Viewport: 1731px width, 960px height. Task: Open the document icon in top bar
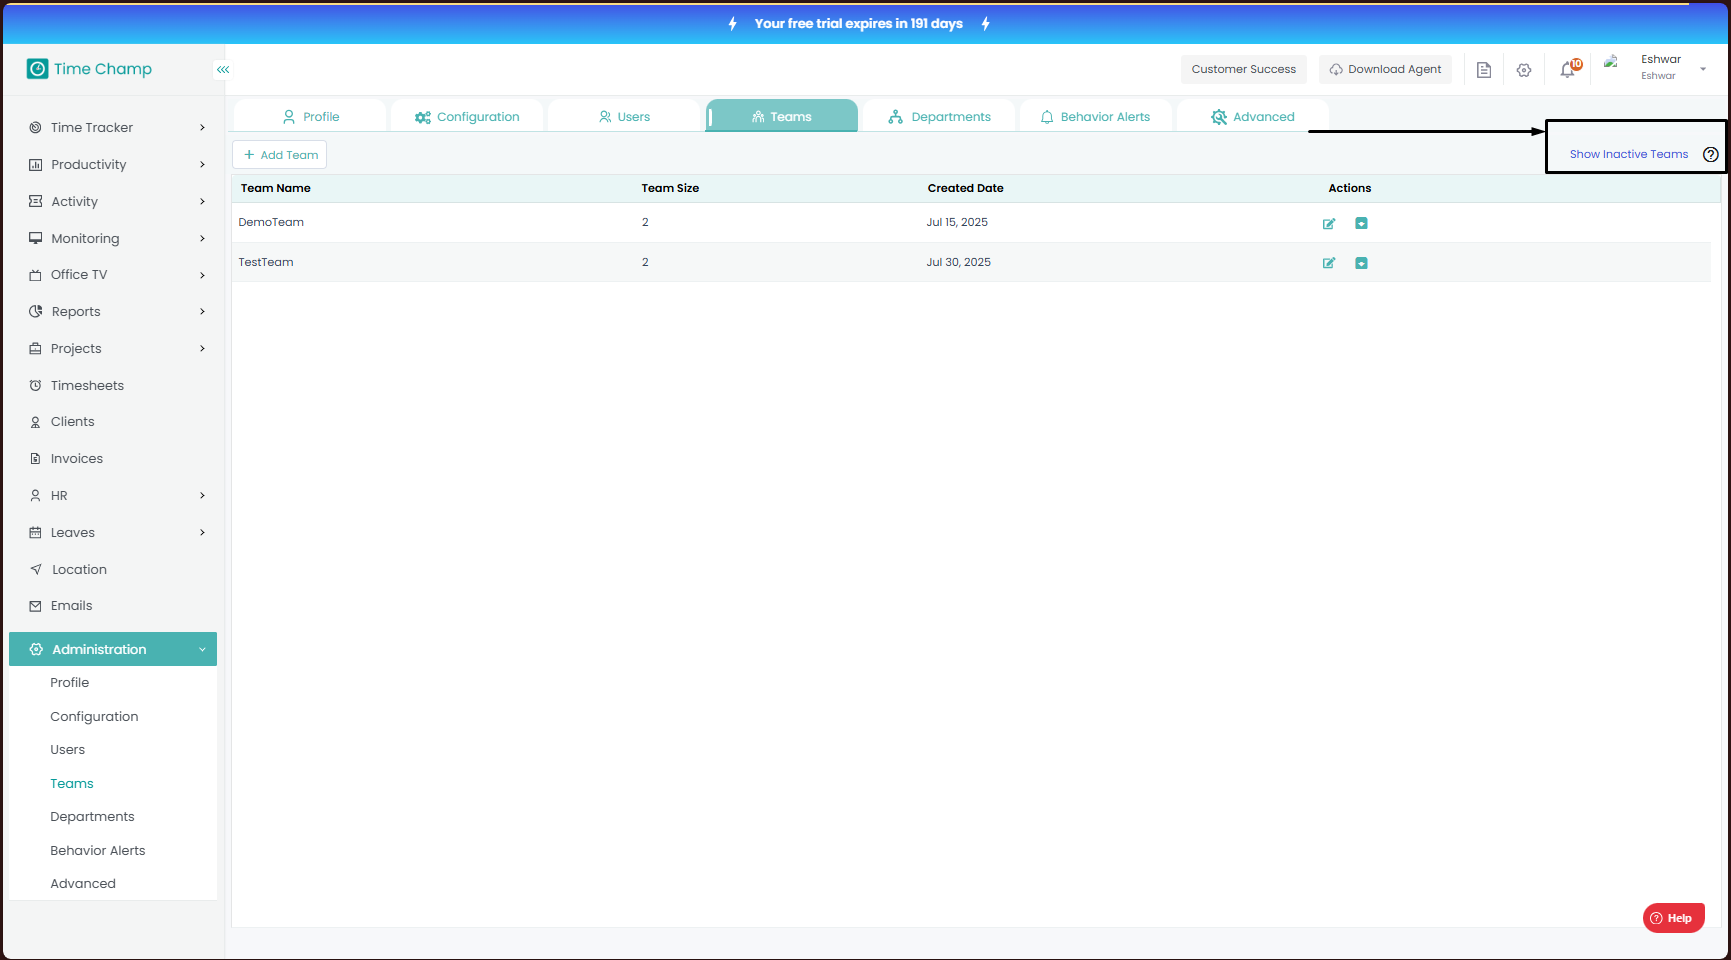pyautogui.click(x=1484, y=70)
